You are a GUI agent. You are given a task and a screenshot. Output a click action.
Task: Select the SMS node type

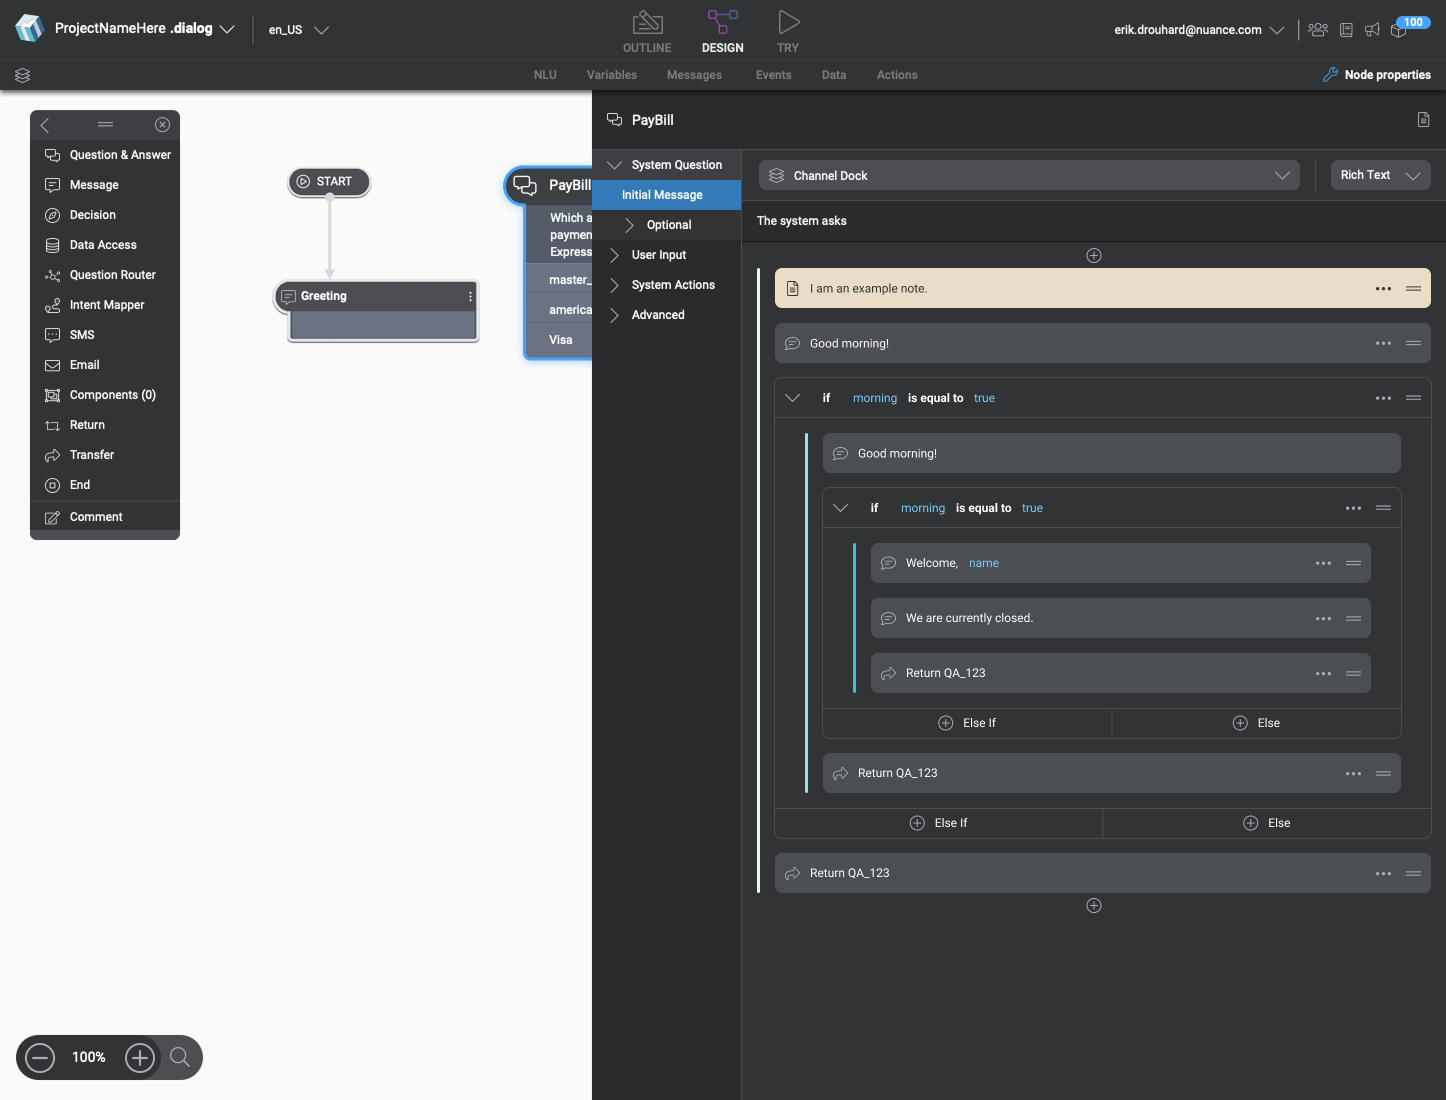105,335
